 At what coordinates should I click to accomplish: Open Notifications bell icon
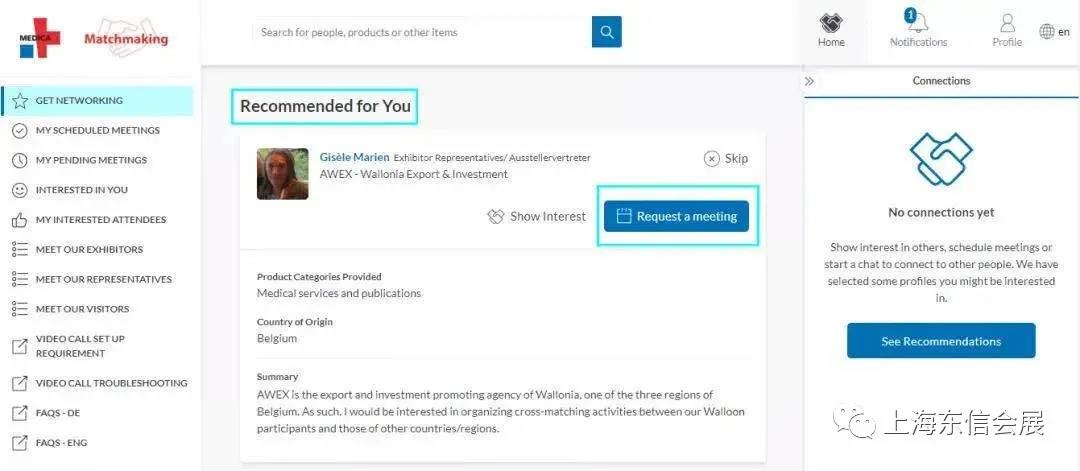918,23
